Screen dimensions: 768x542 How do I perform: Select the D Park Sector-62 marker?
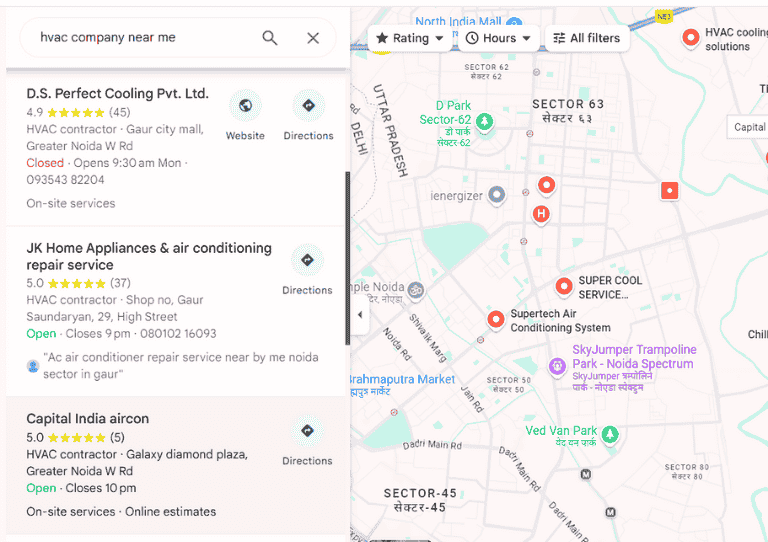pos(485,122)
